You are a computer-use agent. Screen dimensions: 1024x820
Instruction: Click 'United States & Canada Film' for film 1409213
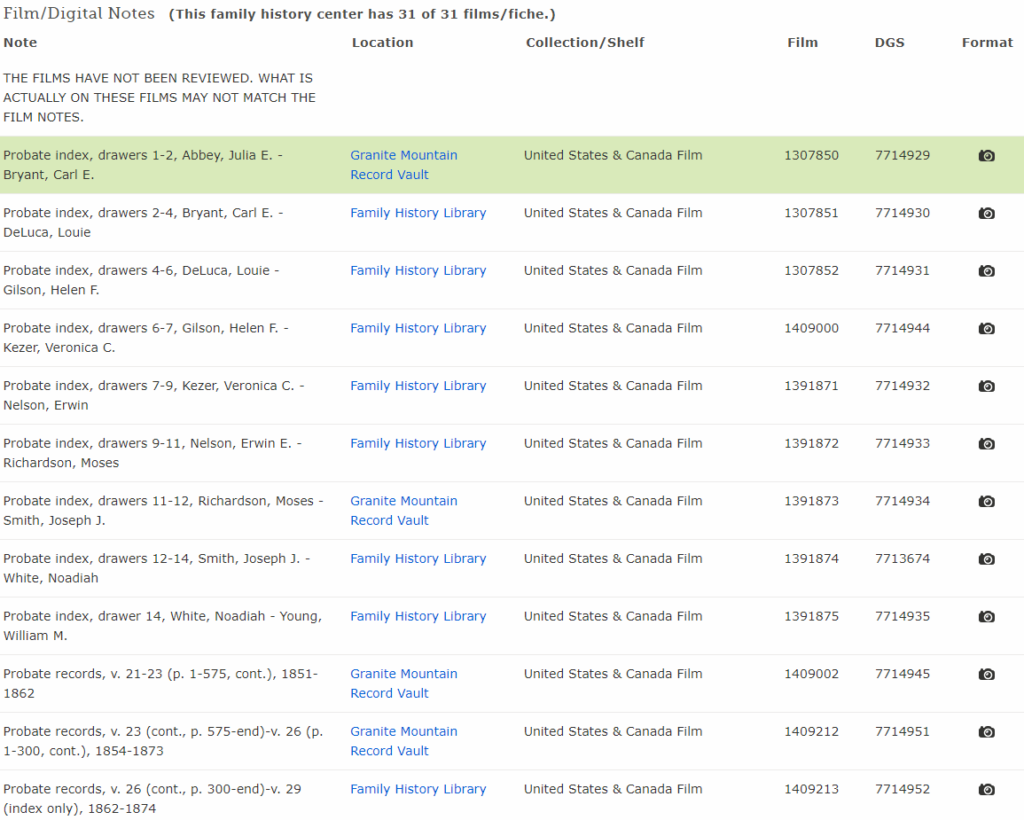[x=613, y=789]
